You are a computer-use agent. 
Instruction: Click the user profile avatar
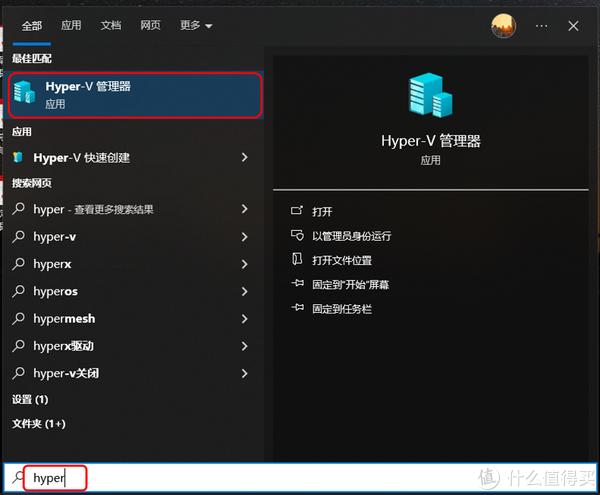point(503,26)
